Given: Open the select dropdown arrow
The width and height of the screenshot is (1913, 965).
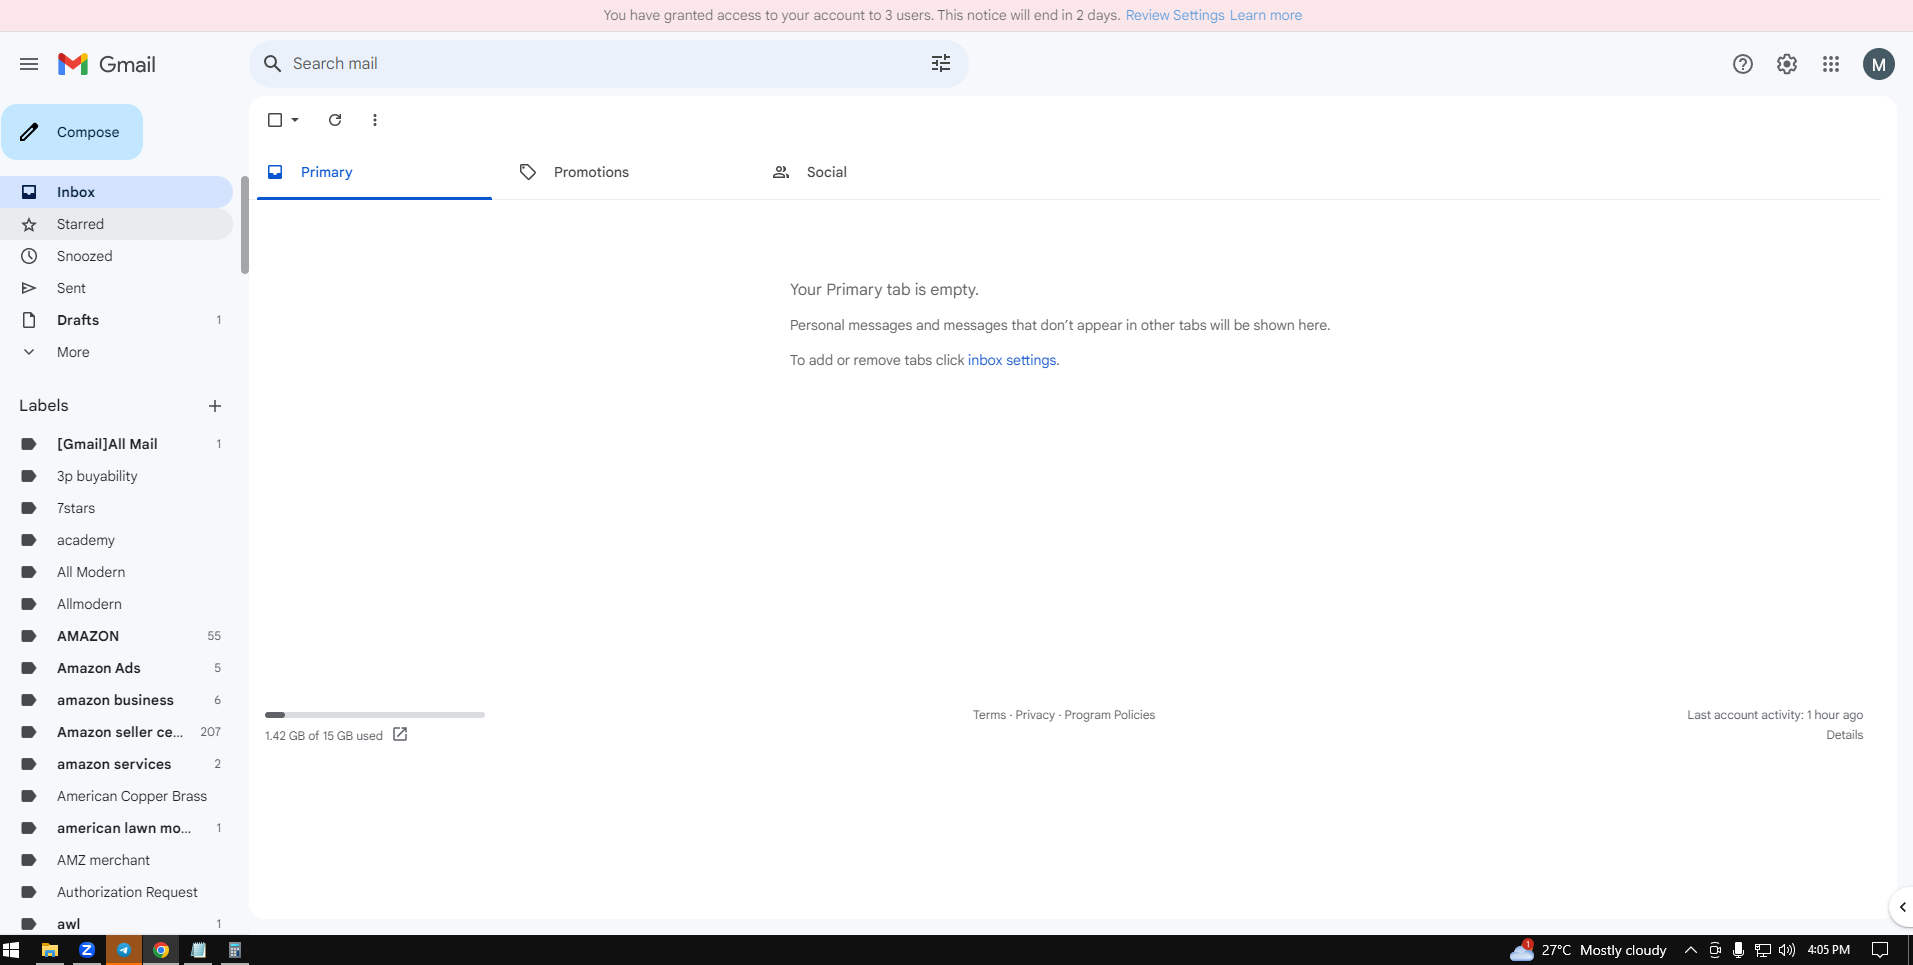Looking at the screenshot, I should coord(295,120).
